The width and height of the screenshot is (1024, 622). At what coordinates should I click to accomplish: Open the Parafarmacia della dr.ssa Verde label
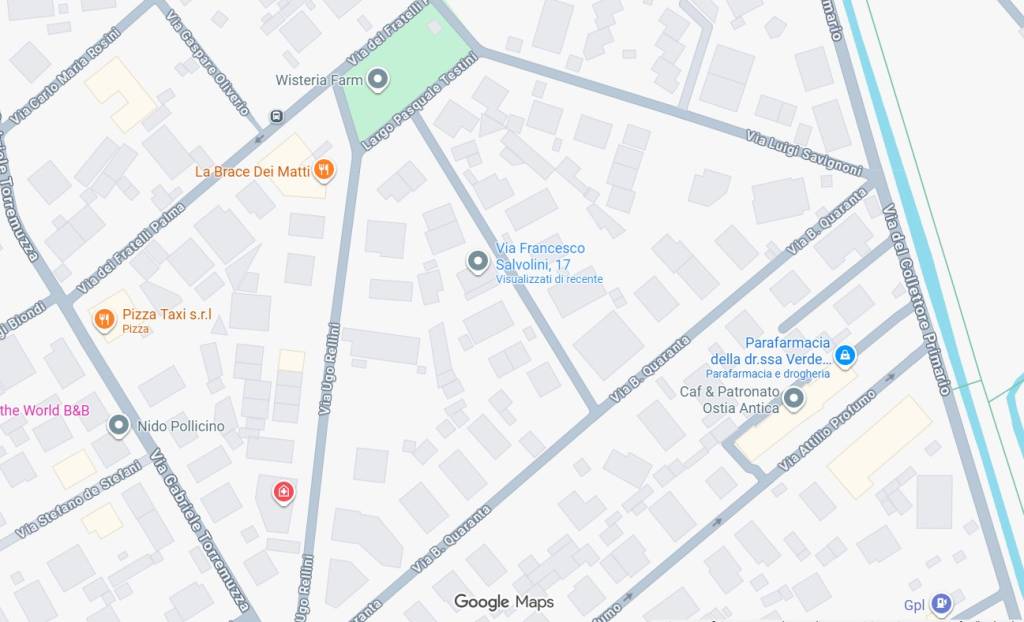(x=771, y=351)
